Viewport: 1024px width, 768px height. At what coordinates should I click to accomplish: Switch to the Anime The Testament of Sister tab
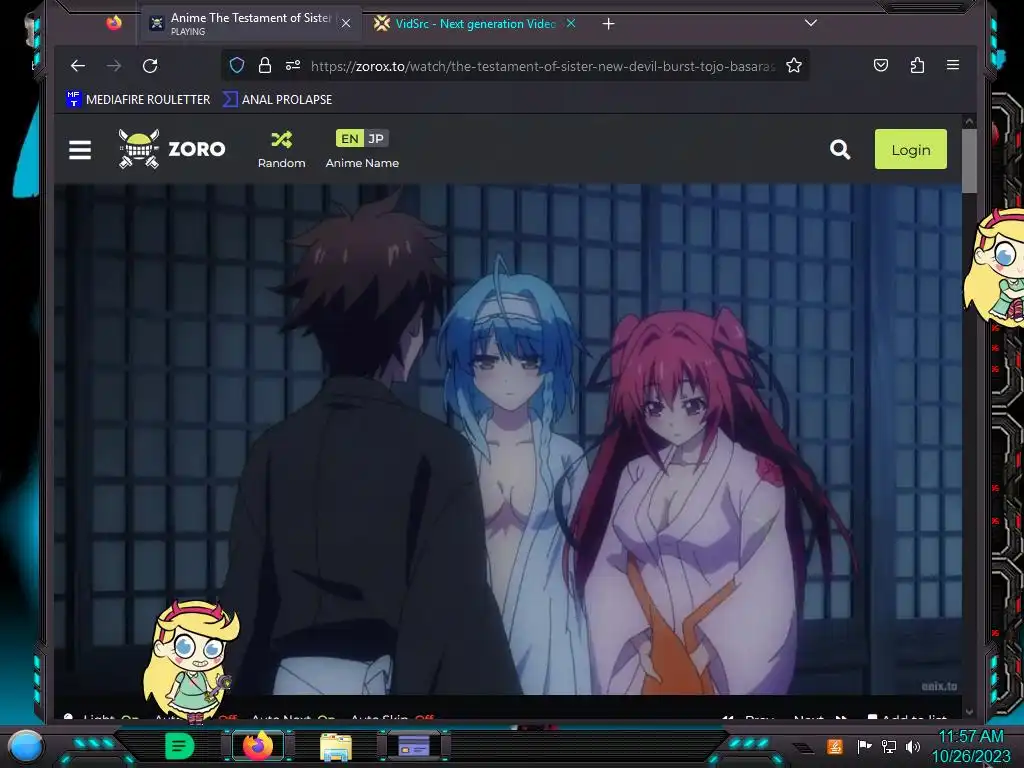click(x=250, y=24)
